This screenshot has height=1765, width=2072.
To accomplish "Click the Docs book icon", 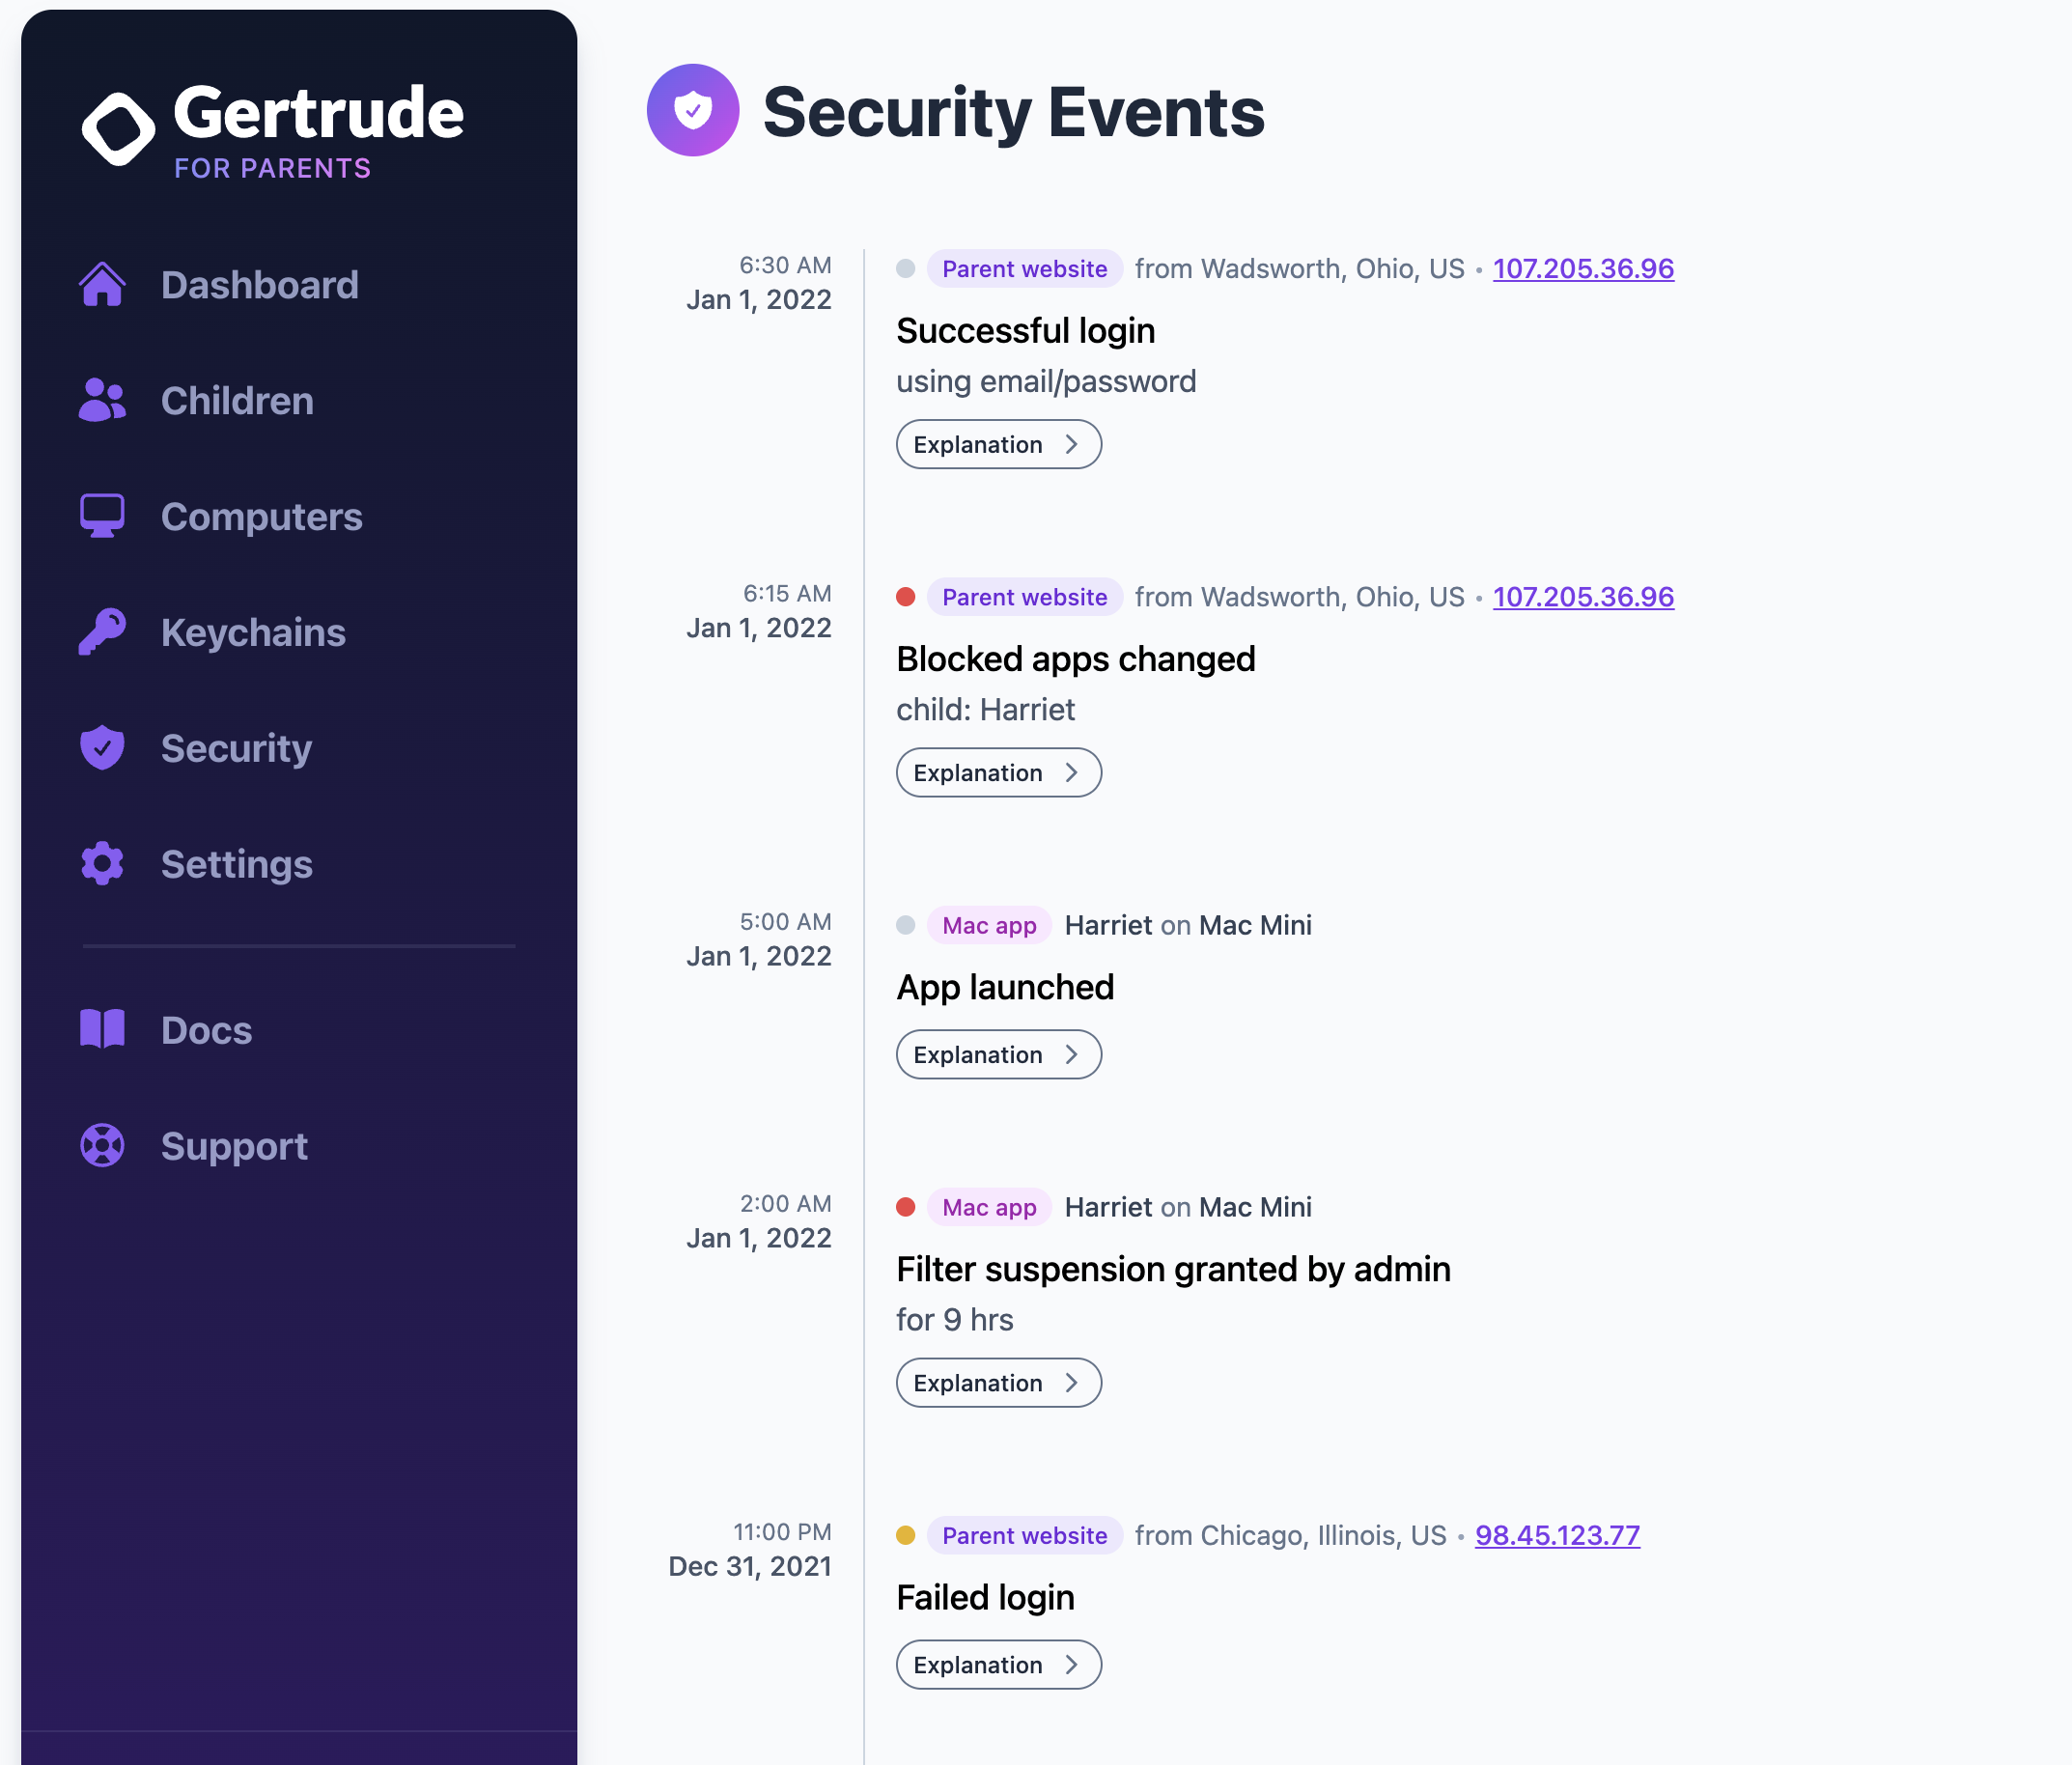I will click(x=102, y=1030).
